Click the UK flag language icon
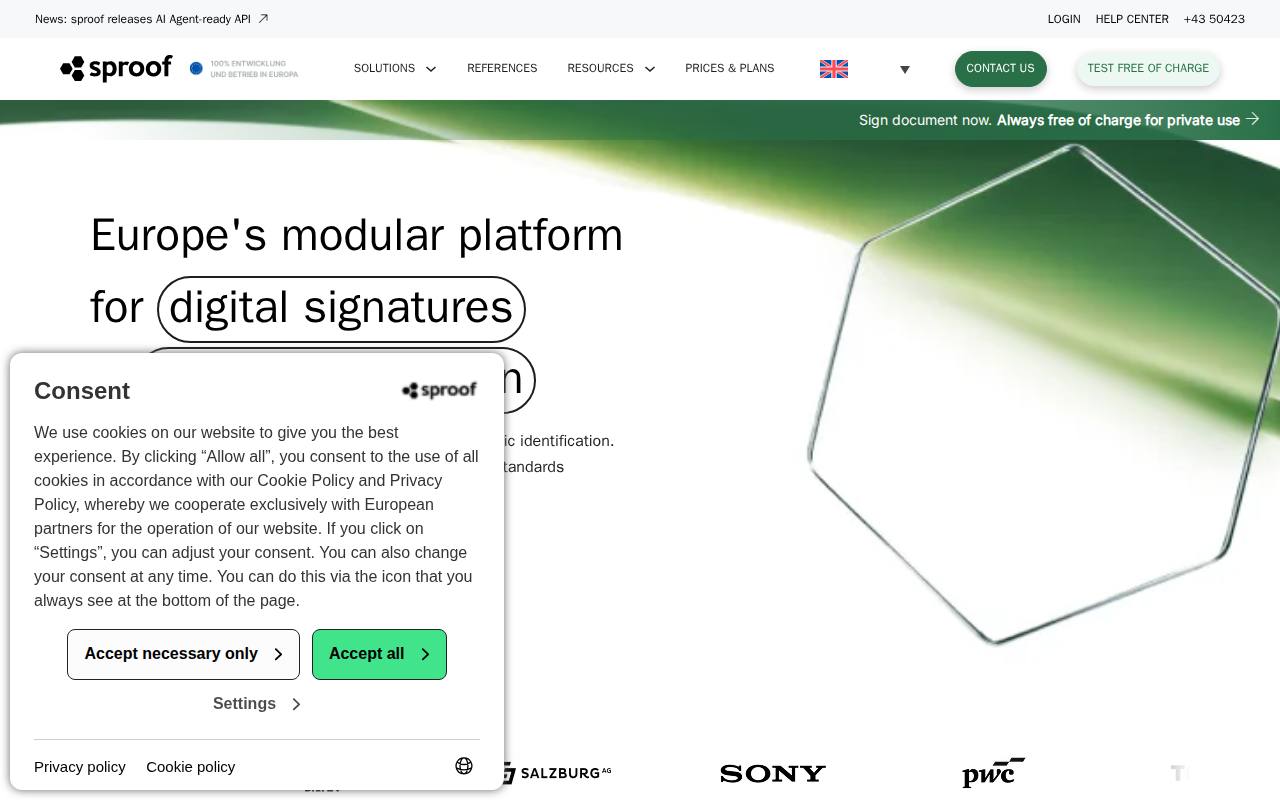 coord(834,69)
